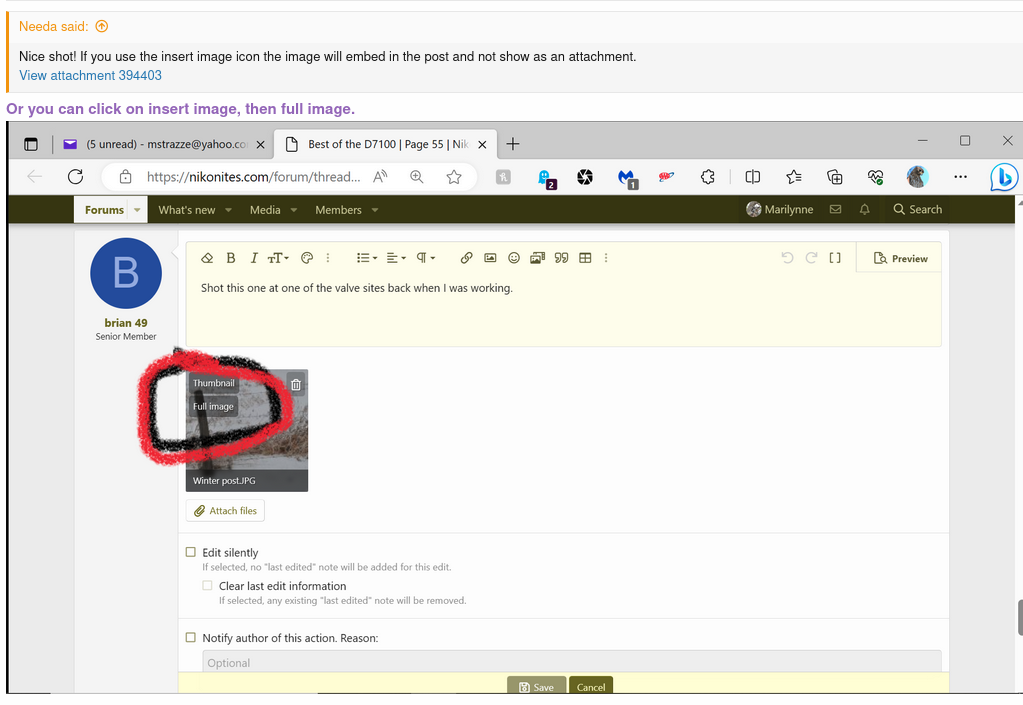The width and height of the screenshot is (1023, 705).
Task: Open the font size dropdown
Action: (x=278, y=258)
